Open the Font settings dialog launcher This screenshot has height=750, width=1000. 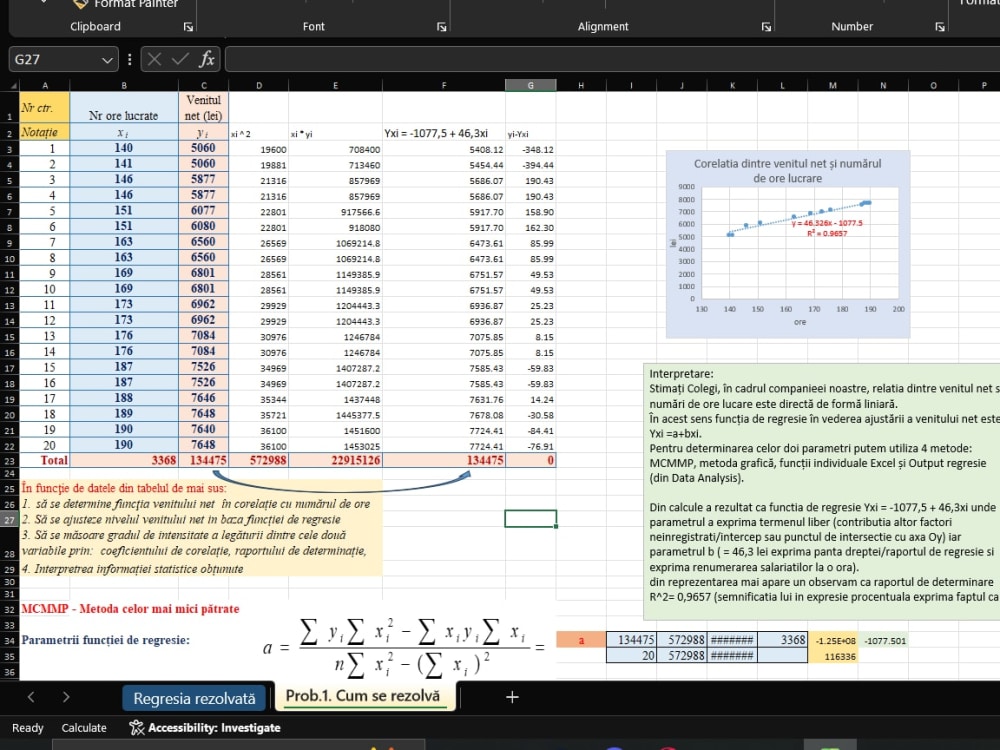[x=441, y=27]
